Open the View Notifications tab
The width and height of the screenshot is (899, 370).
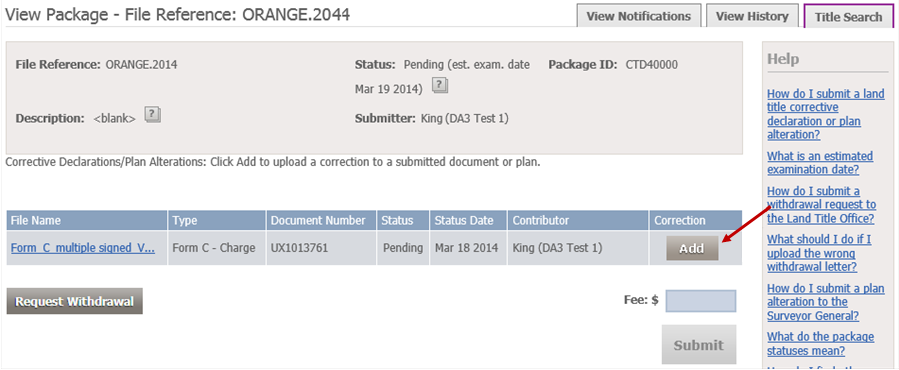click(639, 16)
